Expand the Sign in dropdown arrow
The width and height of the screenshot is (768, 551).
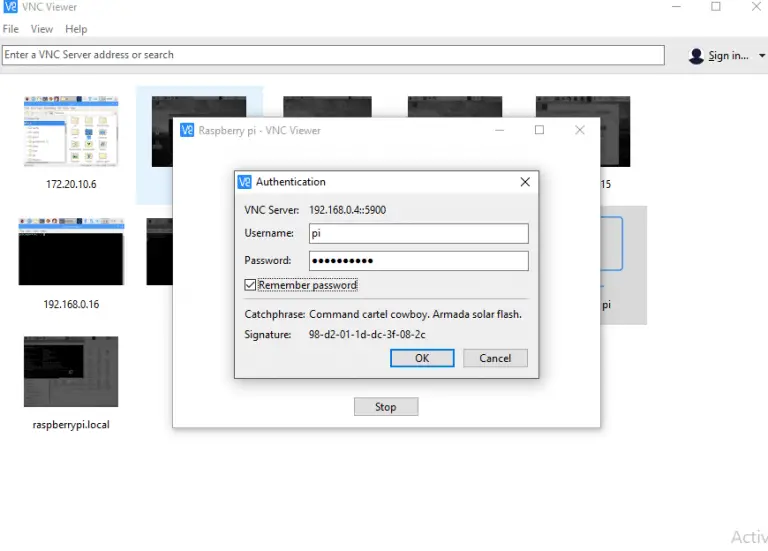(762, 56)
